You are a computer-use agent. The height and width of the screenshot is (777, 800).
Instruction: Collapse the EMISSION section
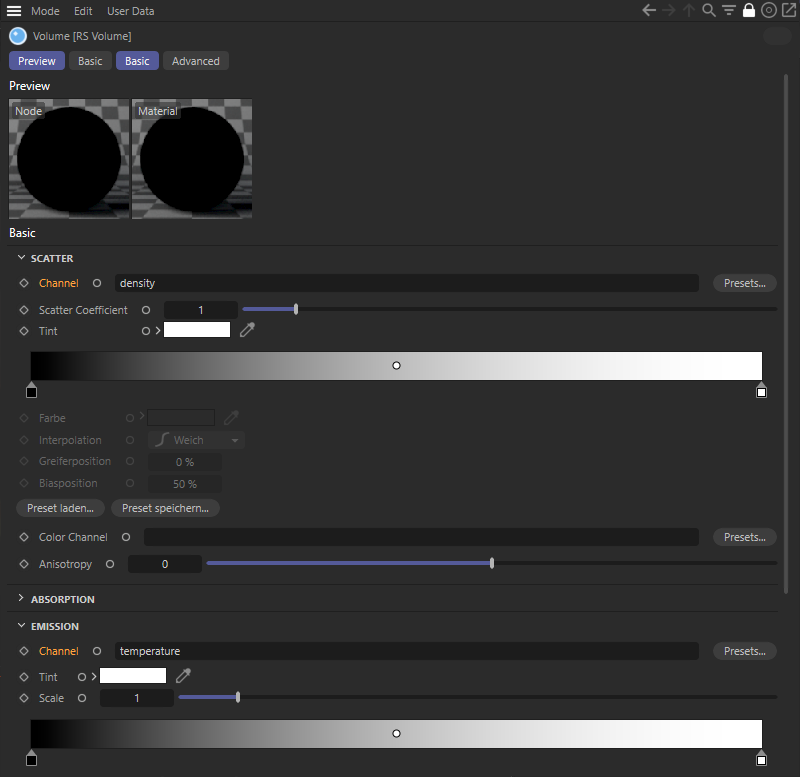pos(21,626)
